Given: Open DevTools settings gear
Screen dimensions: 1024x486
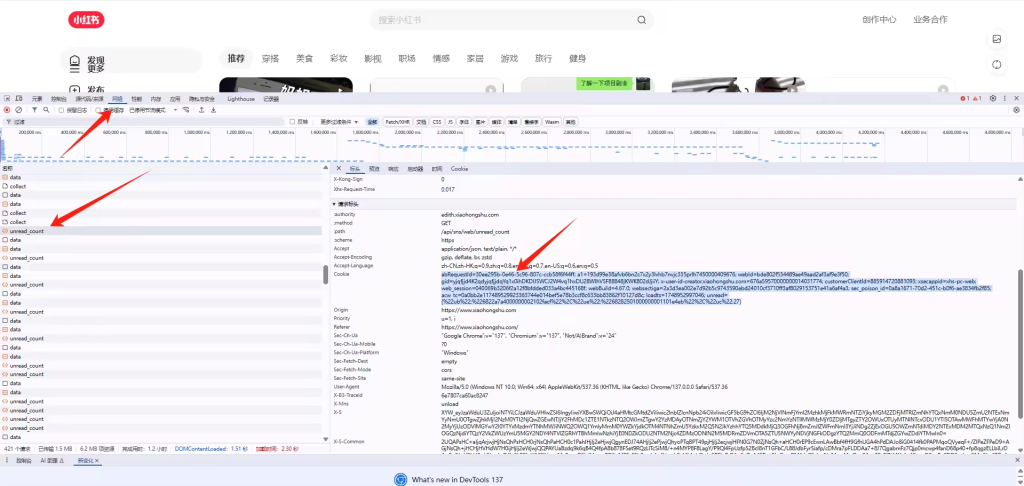Looking at the screenshot, I should click(993, 99).
